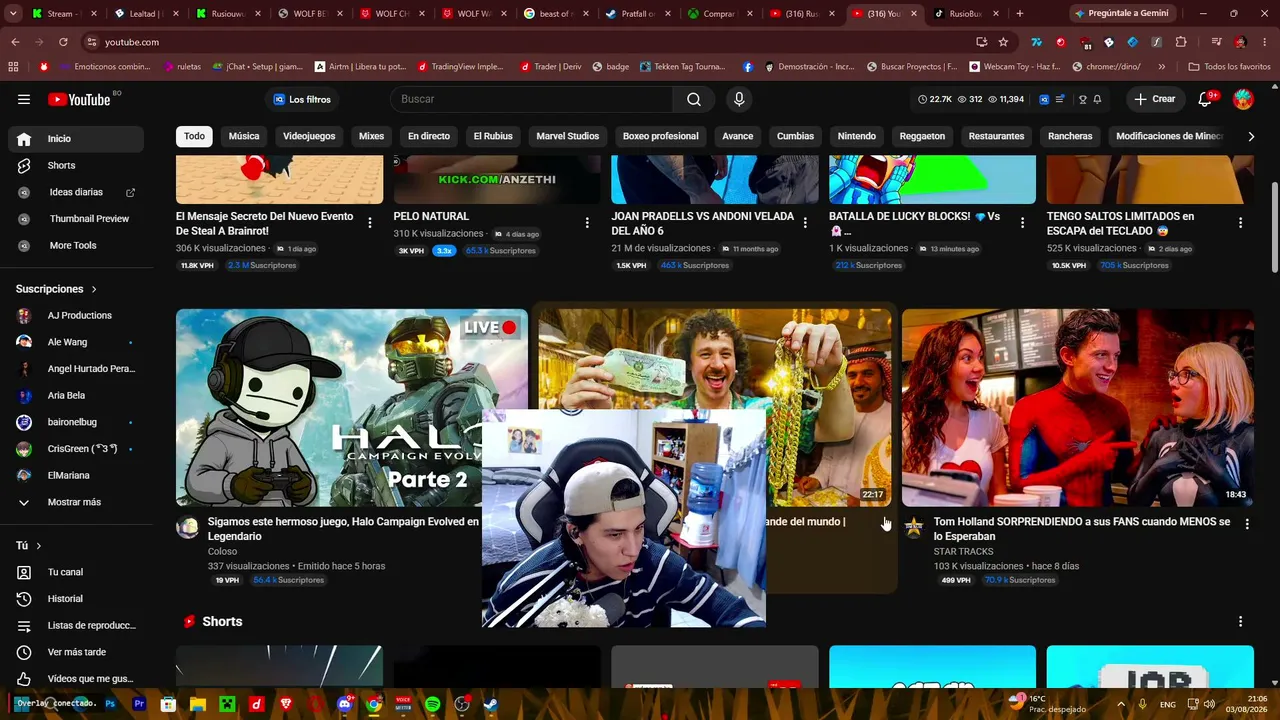Screen dimensions: 1280x720
Task: Open the Coloso channel link
Action: [x=222, y=551]
